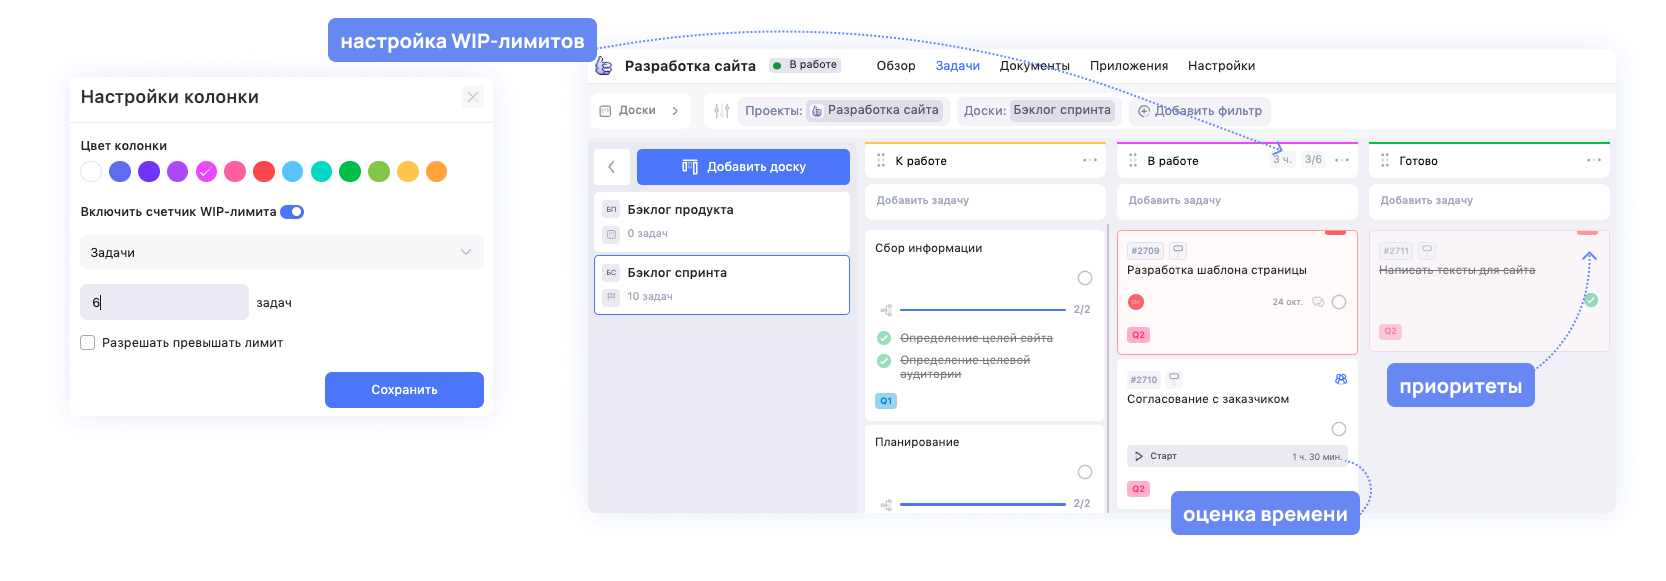Screen dimensions: 1666x581
Task: Uncheck completed task Написать тексты для сайта
Action: [1591, 300]
